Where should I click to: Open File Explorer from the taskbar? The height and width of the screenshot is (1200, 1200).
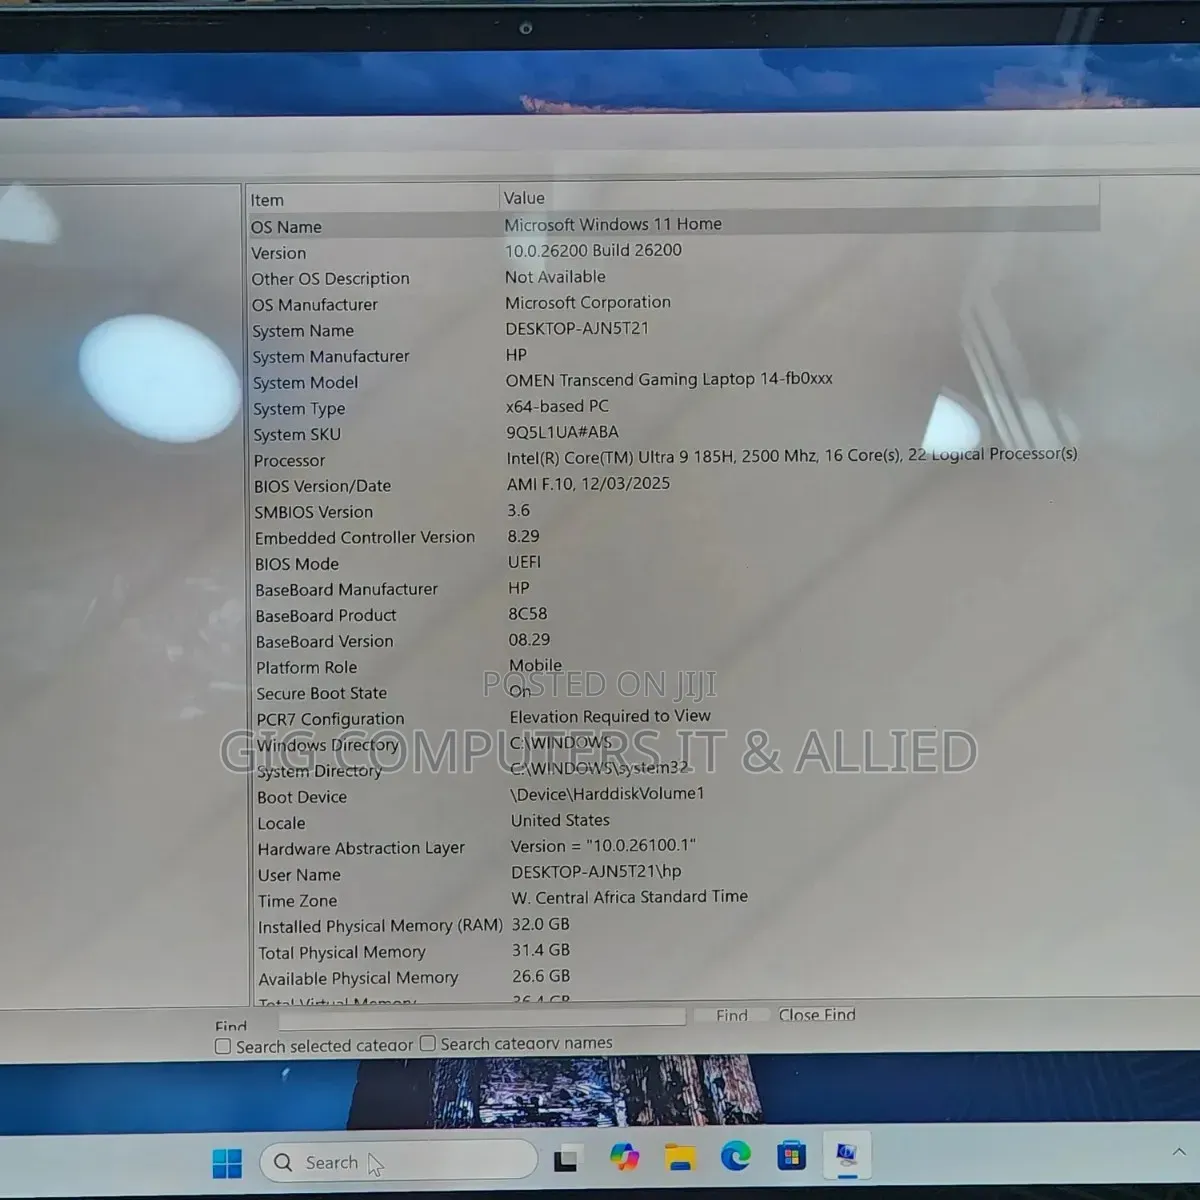[x=681, y=1158]
